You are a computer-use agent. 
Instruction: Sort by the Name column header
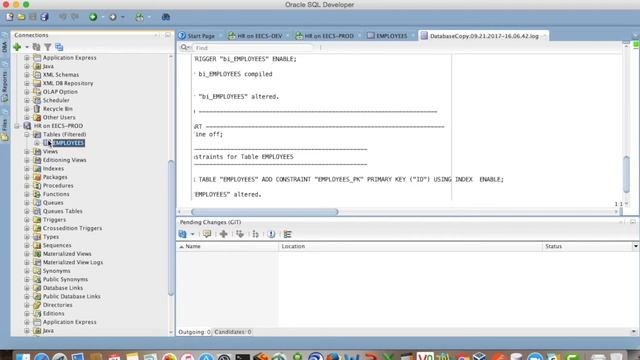(x=227, y=247)
